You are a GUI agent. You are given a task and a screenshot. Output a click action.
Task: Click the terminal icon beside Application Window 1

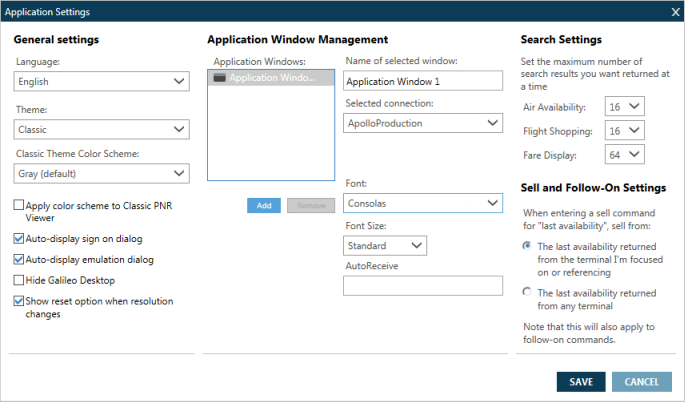click(x=220, y=77)
